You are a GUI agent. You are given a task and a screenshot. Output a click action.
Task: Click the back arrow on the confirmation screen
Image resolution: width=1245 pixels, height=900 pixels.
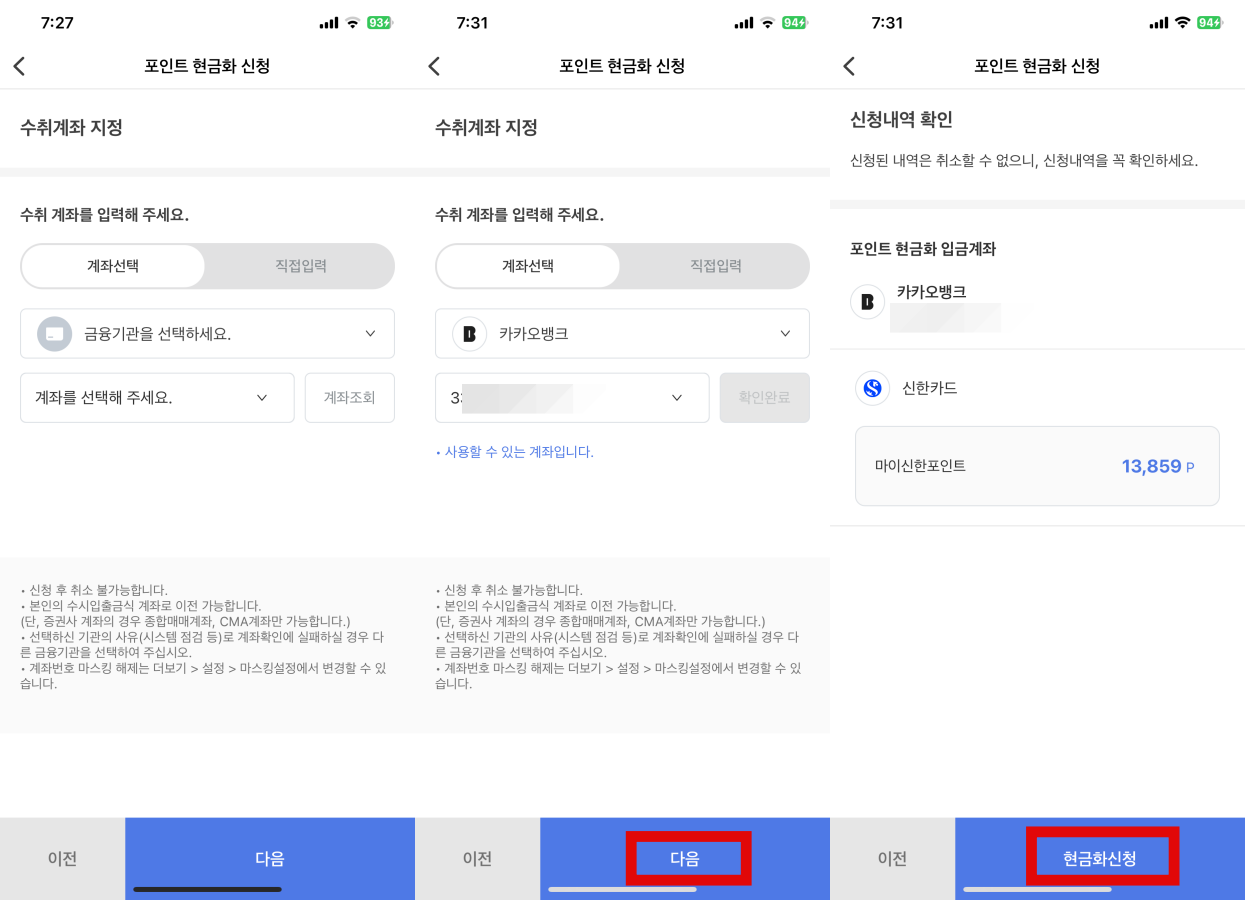tap(850, 65)
